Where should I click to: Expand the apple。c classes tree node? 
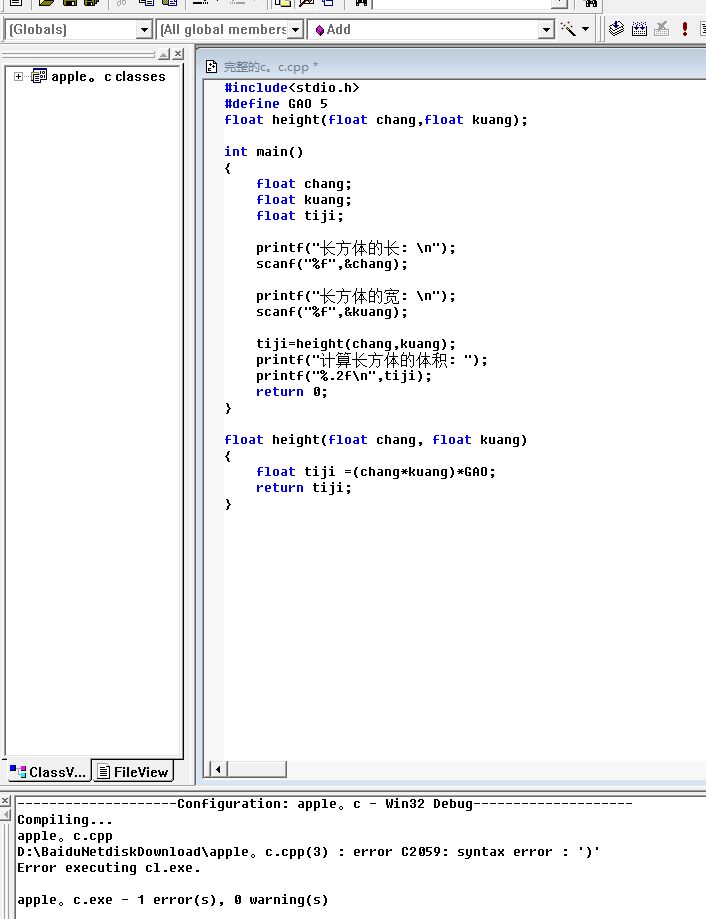pyautogui.click(x=18, y=77)
